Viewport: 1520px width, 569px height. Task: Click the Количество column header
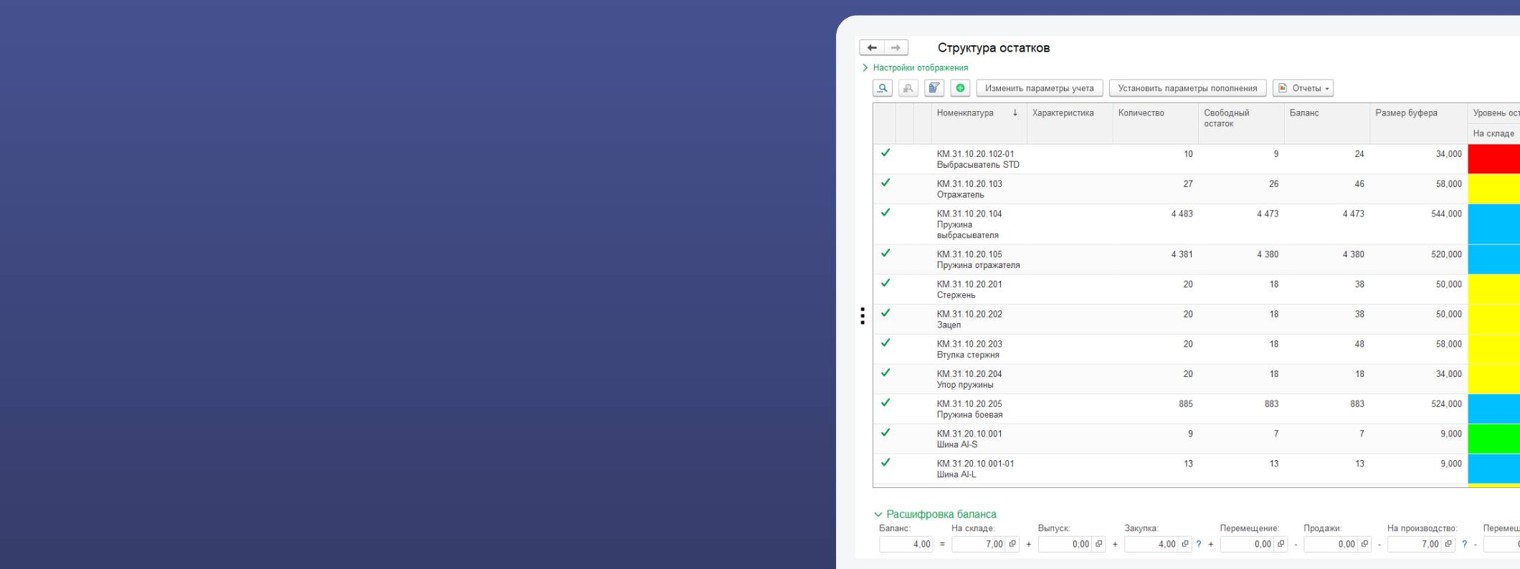(1155, 123)
